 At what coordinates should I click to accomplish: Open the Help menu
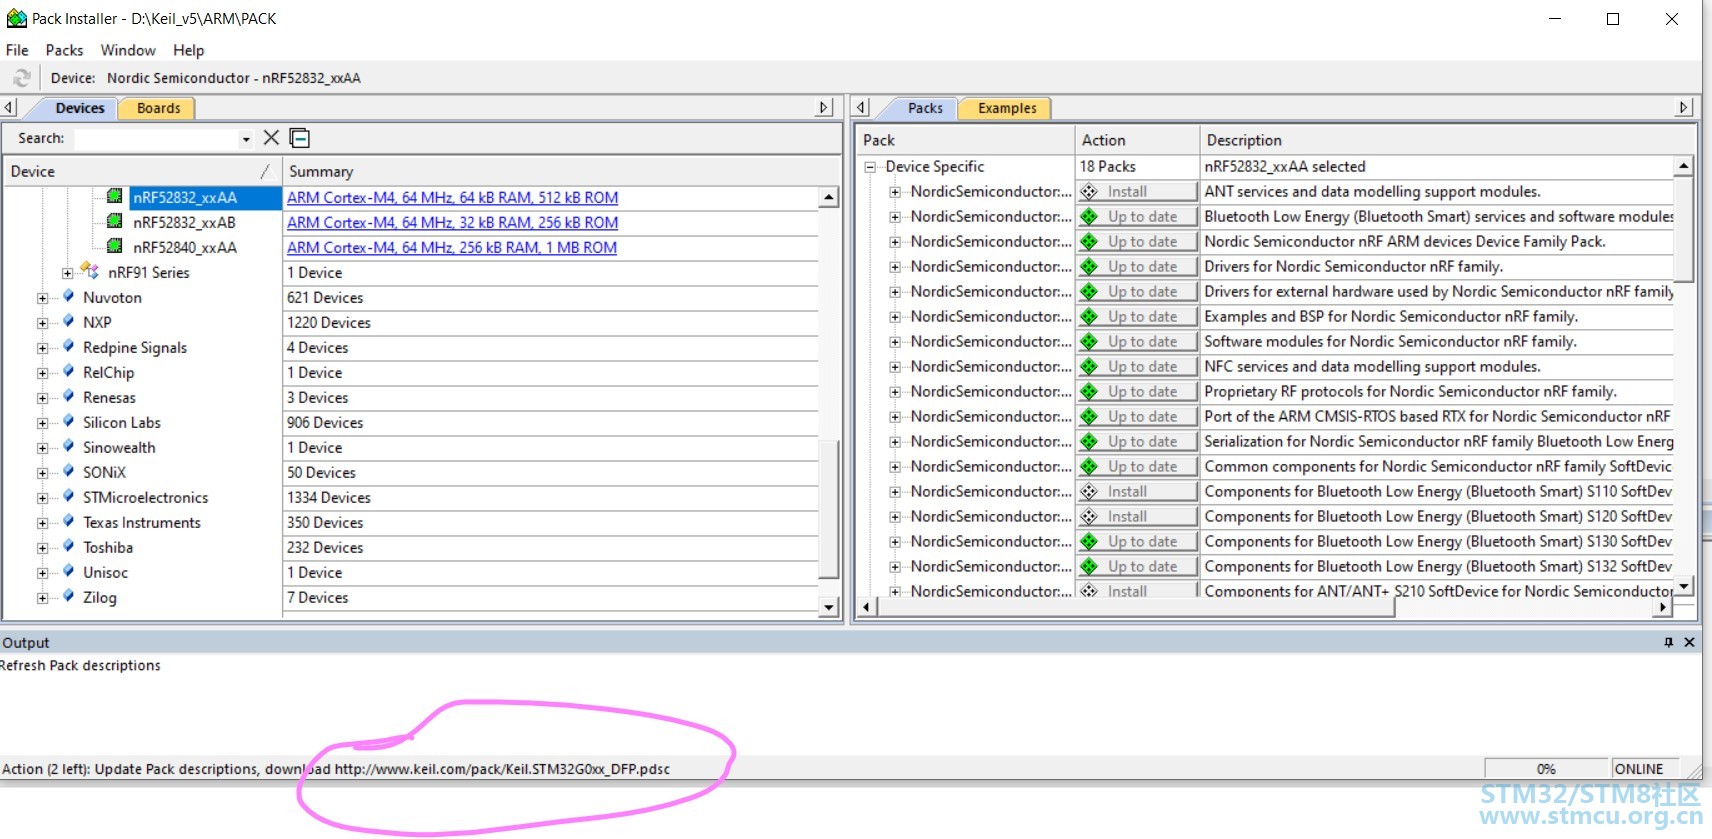[x=188, y=50]
